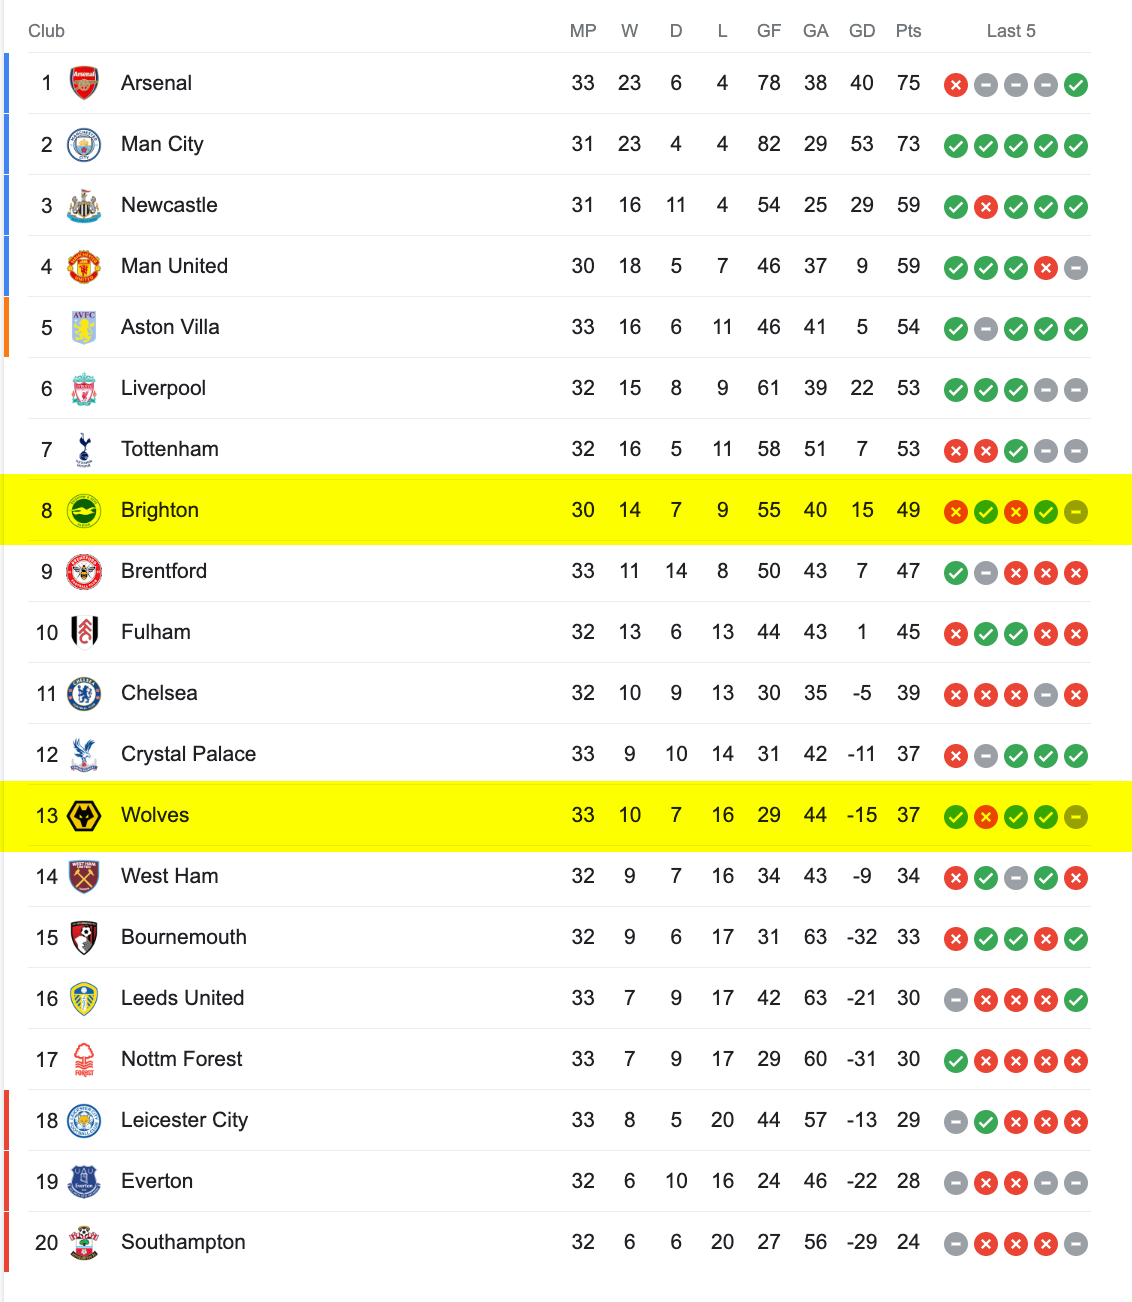Image resolution: width=1132 pixels, height=1302 pixels.
Task: Click the West Ham club crest
Action: (84, 876)
